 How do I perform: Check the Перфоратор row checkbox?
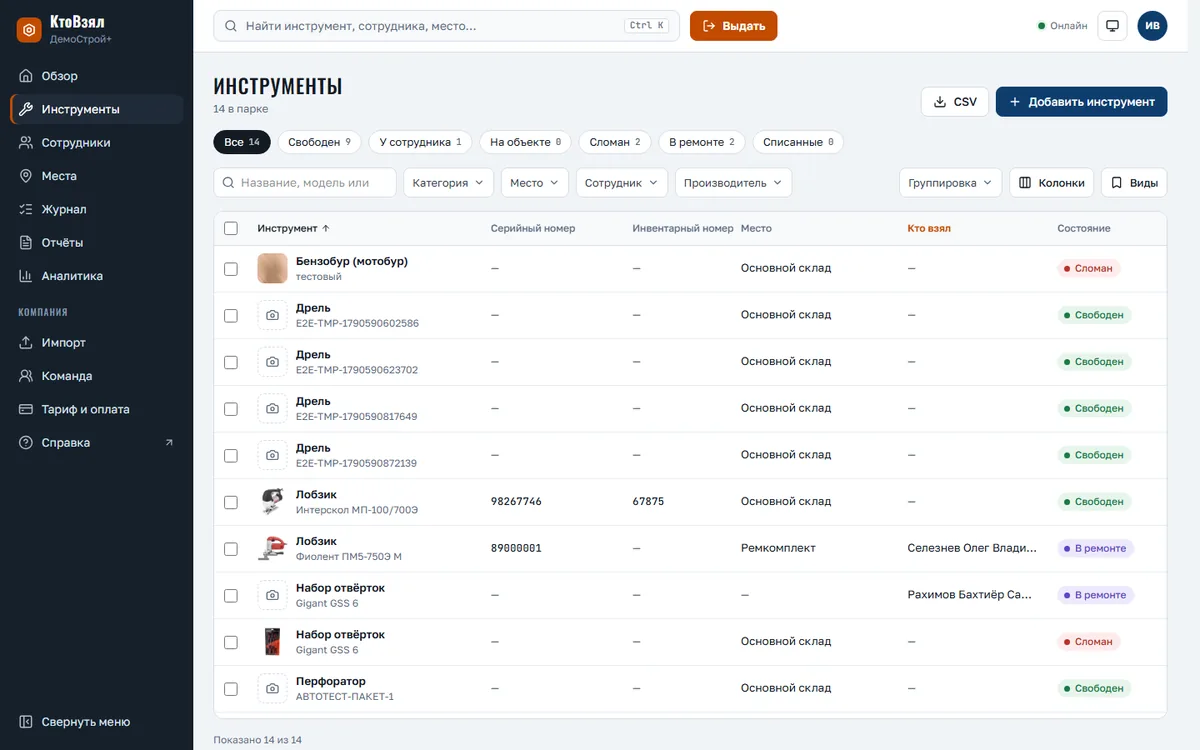coord(231,689)
